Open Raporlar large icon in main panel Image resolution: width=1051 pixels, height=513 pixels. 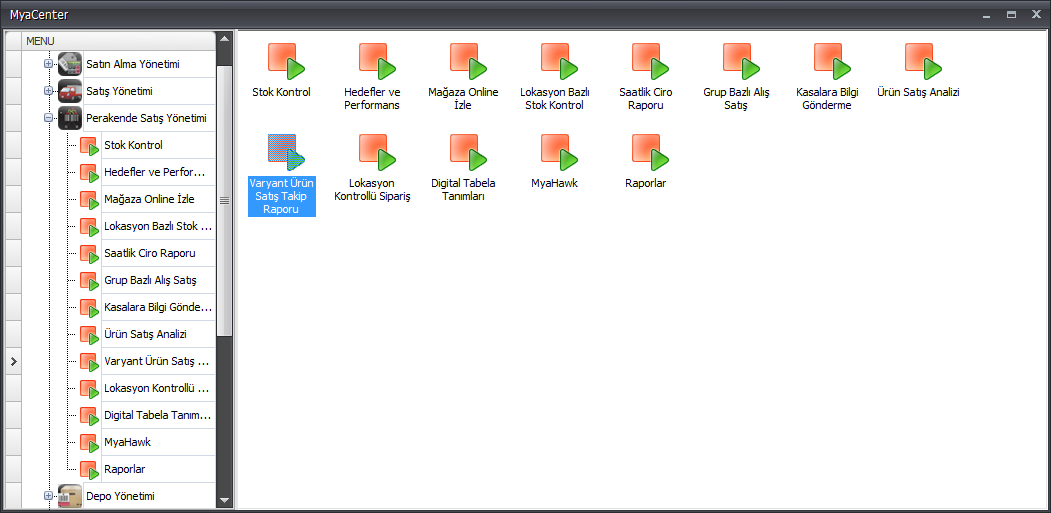(651, 152)
